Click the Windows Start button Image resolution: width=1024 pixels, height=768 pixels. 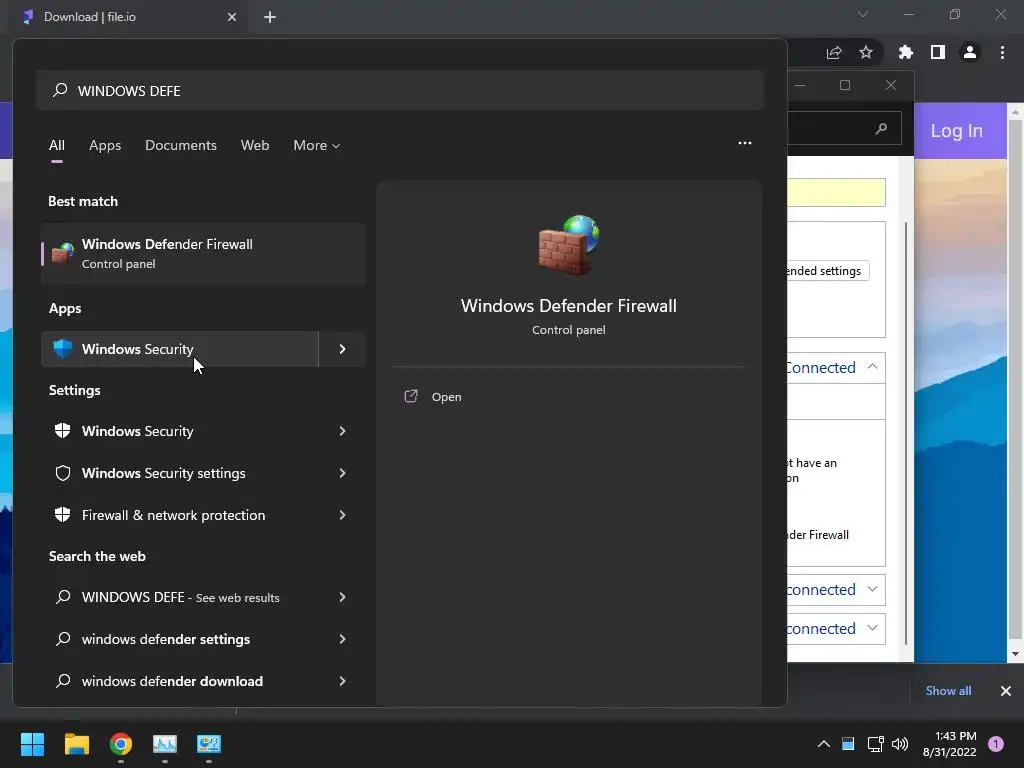(32, 744)
